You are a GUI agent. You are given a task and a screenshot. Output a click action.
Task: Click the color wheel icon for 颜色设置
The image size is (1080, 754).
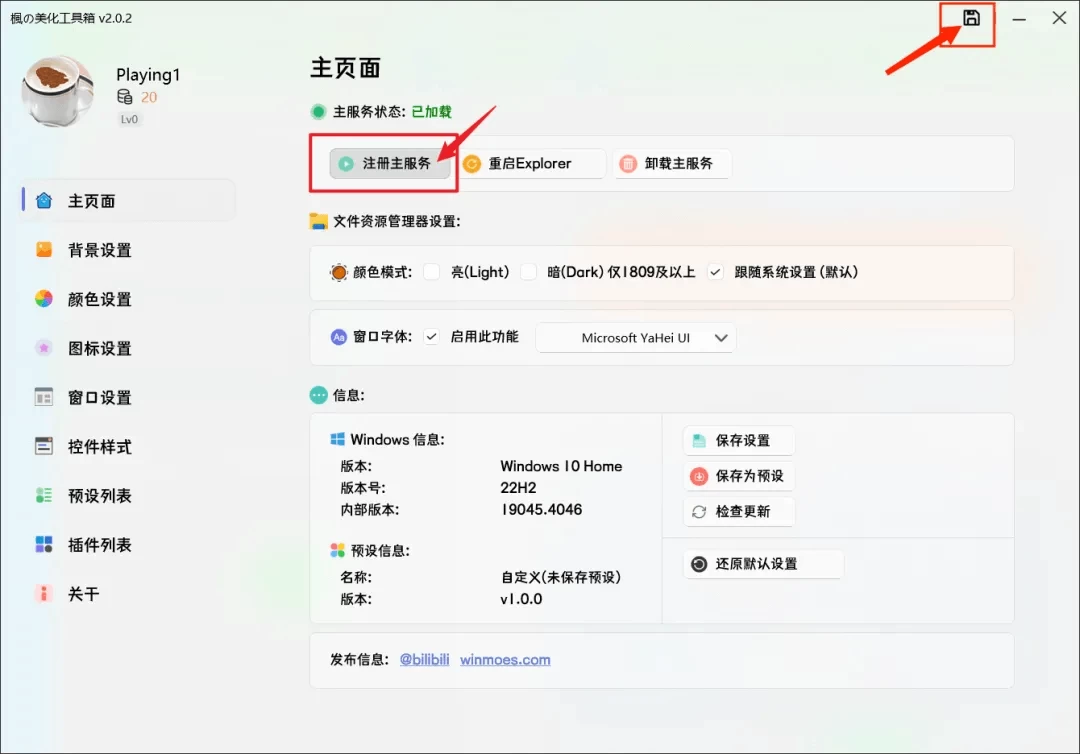44,298
